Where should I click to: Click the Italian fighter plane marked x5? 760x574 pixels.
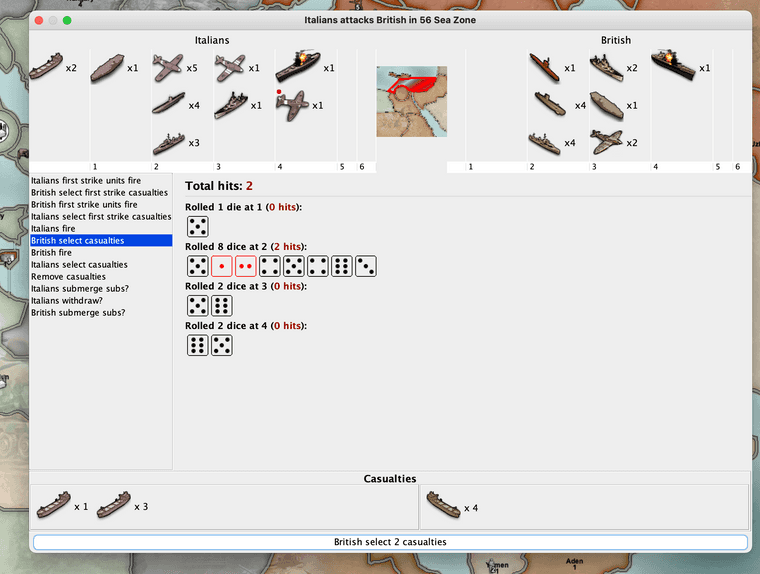[168, 68]
